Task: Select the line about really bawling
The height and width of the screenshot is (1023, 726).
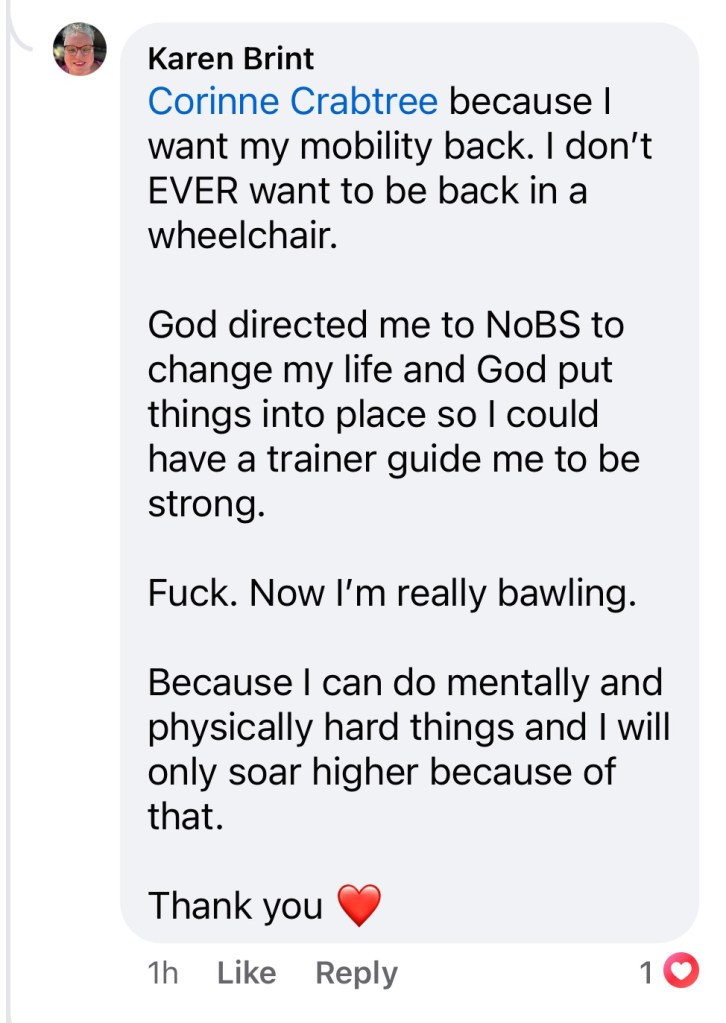Action: click(x=392, y=594)
